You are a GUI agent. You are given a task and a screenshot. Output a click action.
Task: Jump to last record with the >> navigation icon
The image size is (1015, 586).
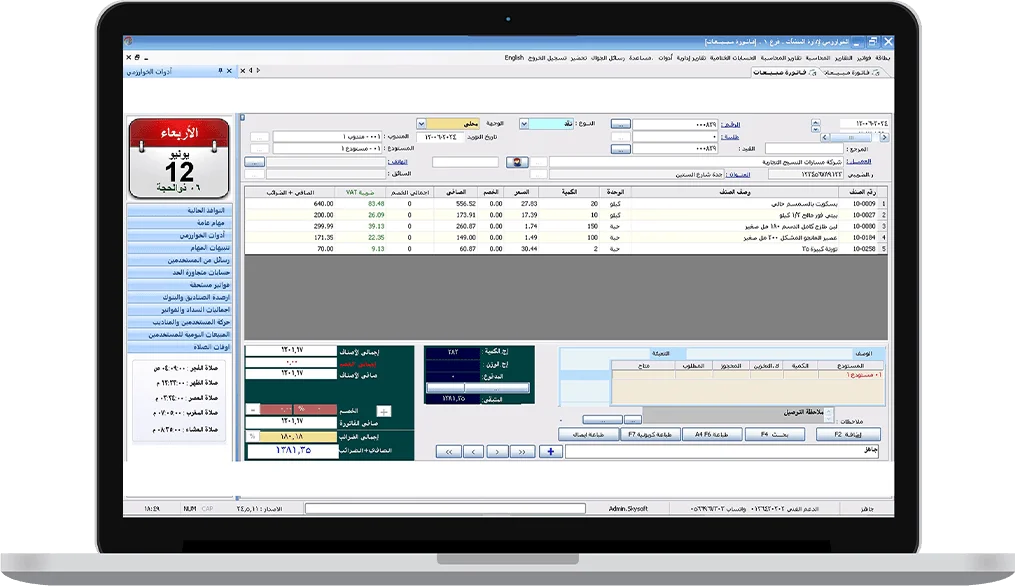pos(522,451)
